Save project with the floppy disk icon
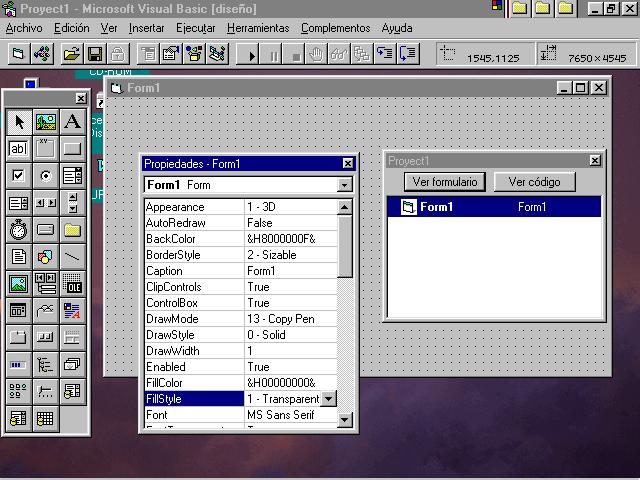The width and height of the screenshot is (640, 480). pyautogui.click(x=95, y=54)
